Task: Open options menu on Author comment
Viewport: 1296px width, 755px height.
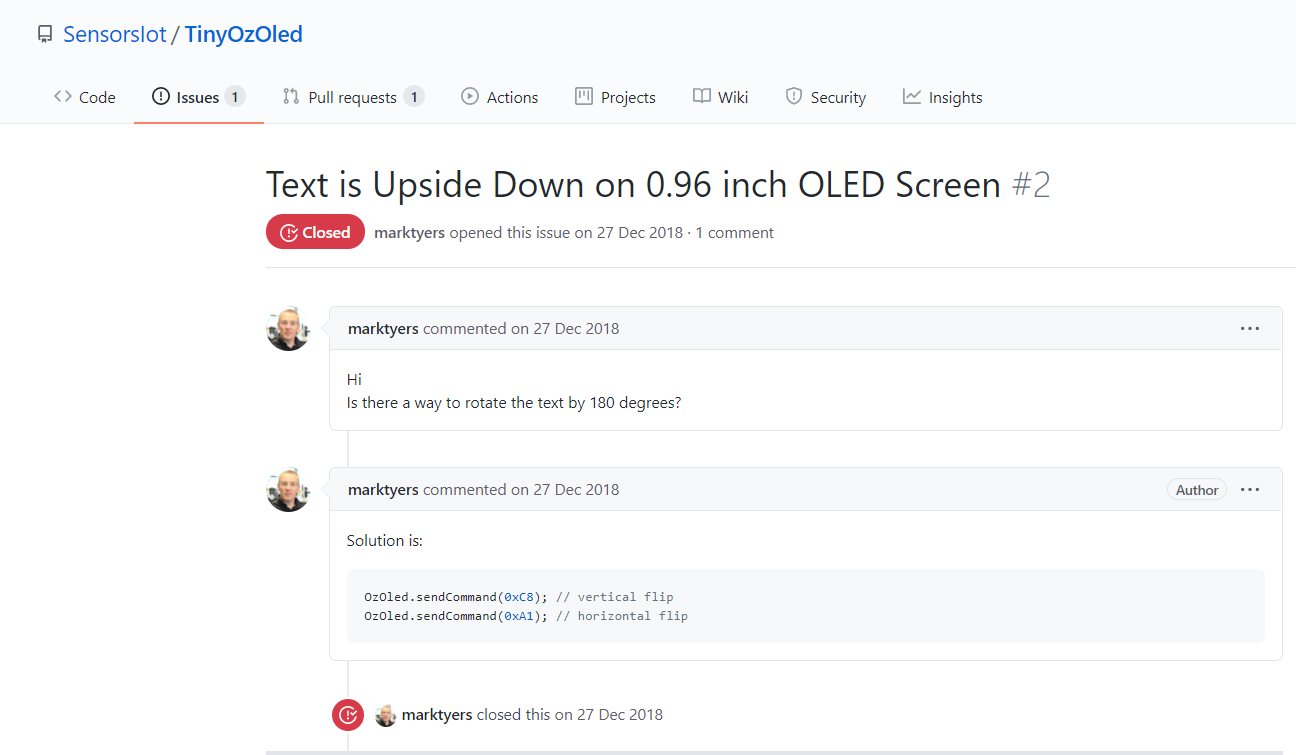Action: coord(1250,489)
